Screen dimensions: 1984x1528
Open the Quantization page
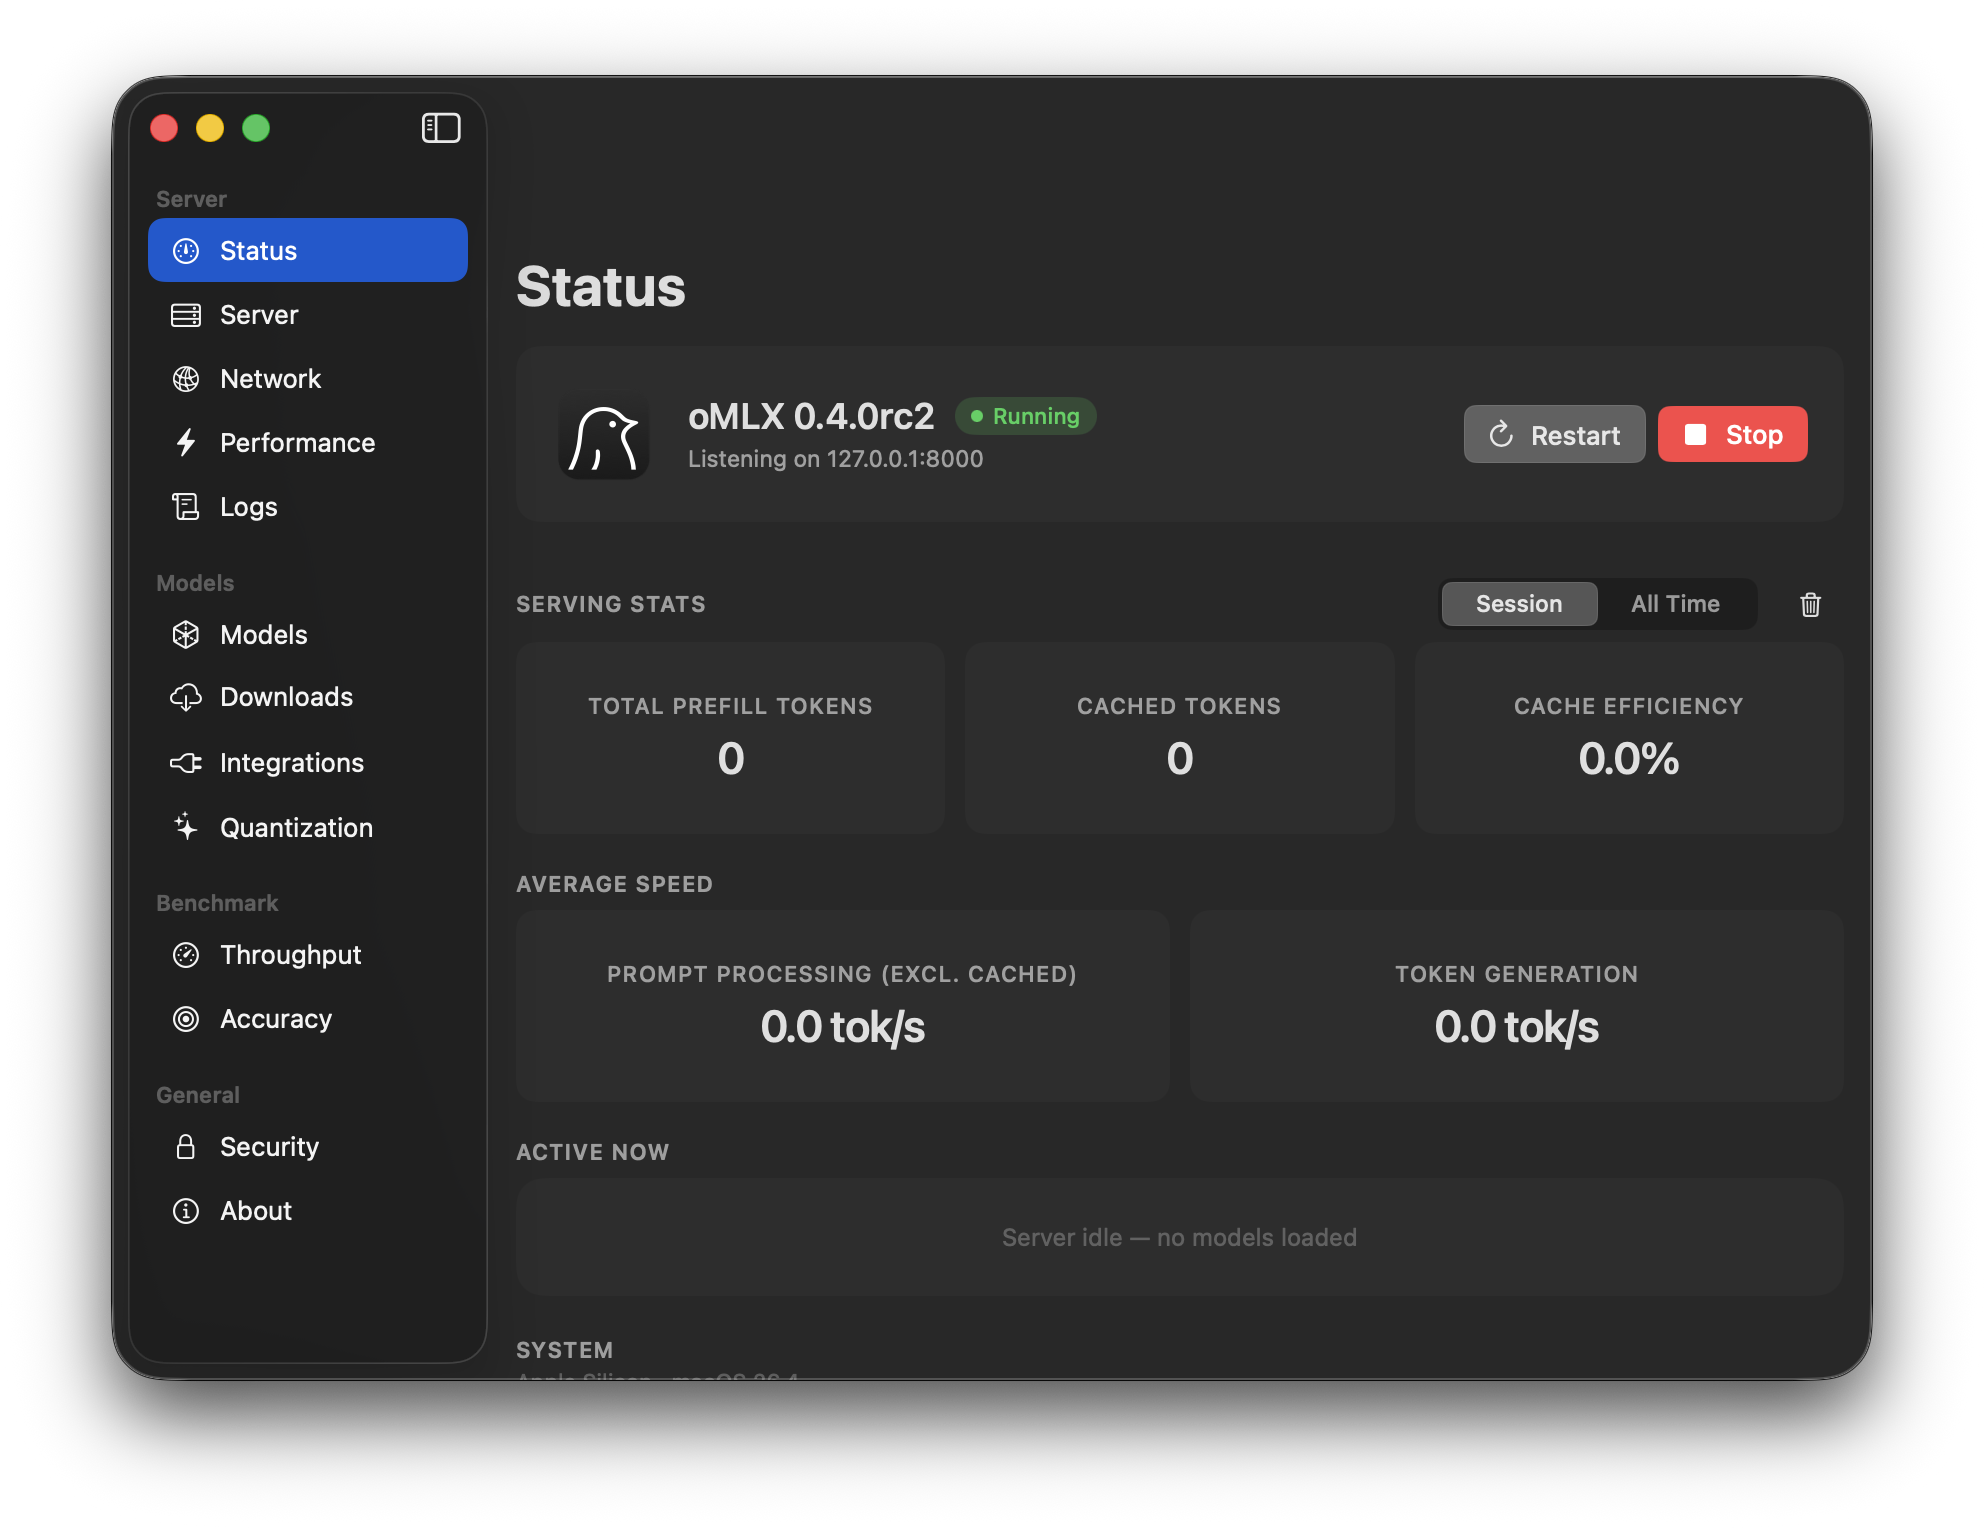tap(308, 827)
